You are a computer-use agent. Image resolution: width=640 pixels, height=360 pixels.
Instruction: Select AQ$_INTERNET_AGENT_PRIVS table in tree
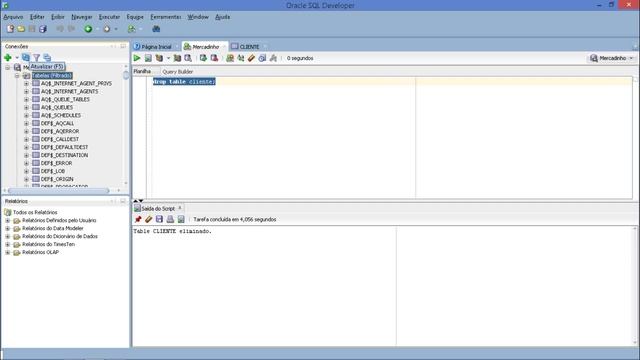[76, 83]
